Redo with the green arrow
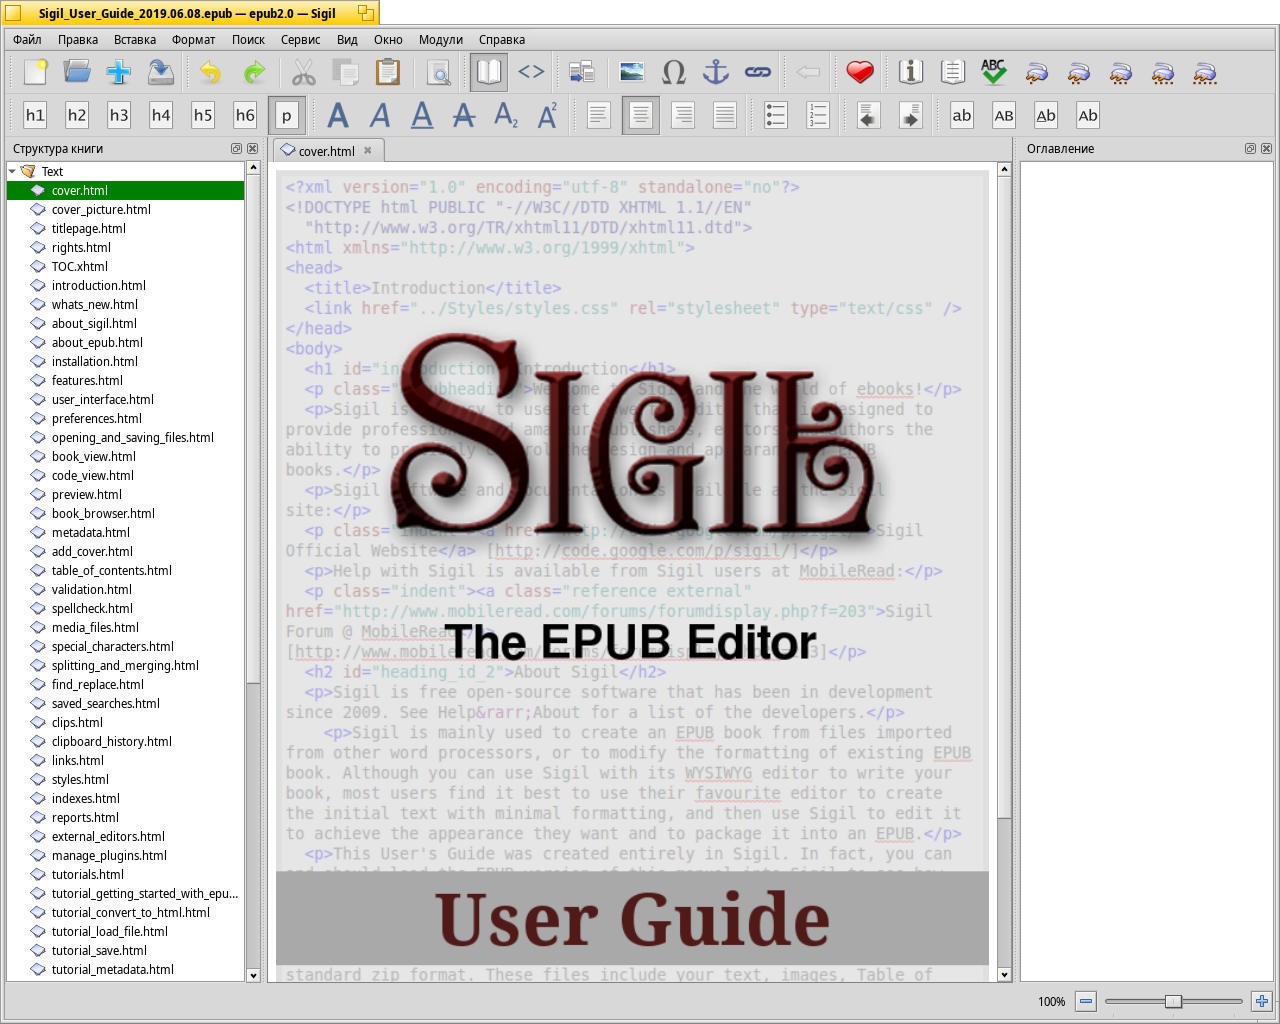1280x1024 pixels. 254,72
